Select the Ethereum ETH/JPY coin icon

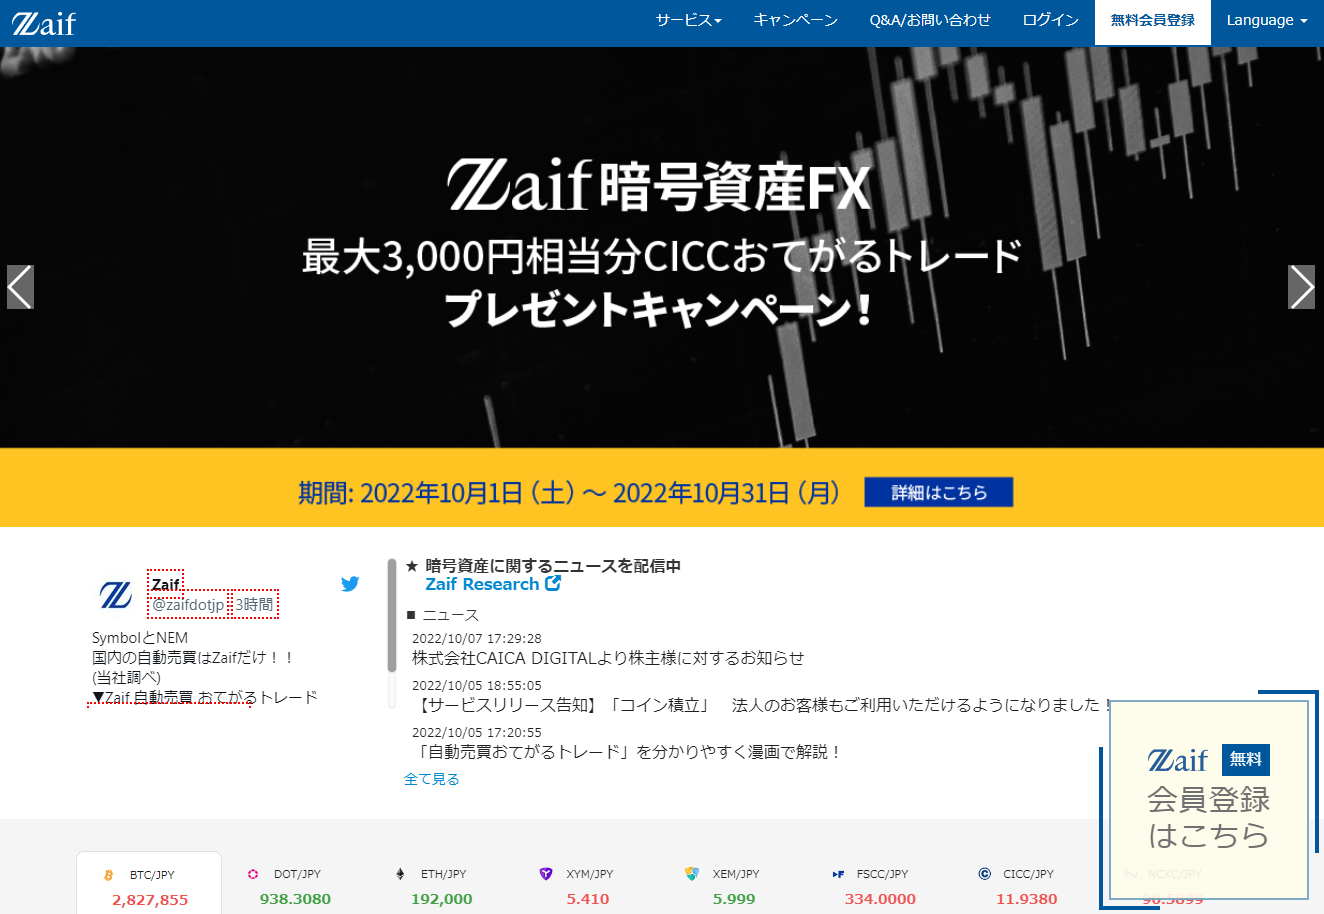(x=400, y=873)
